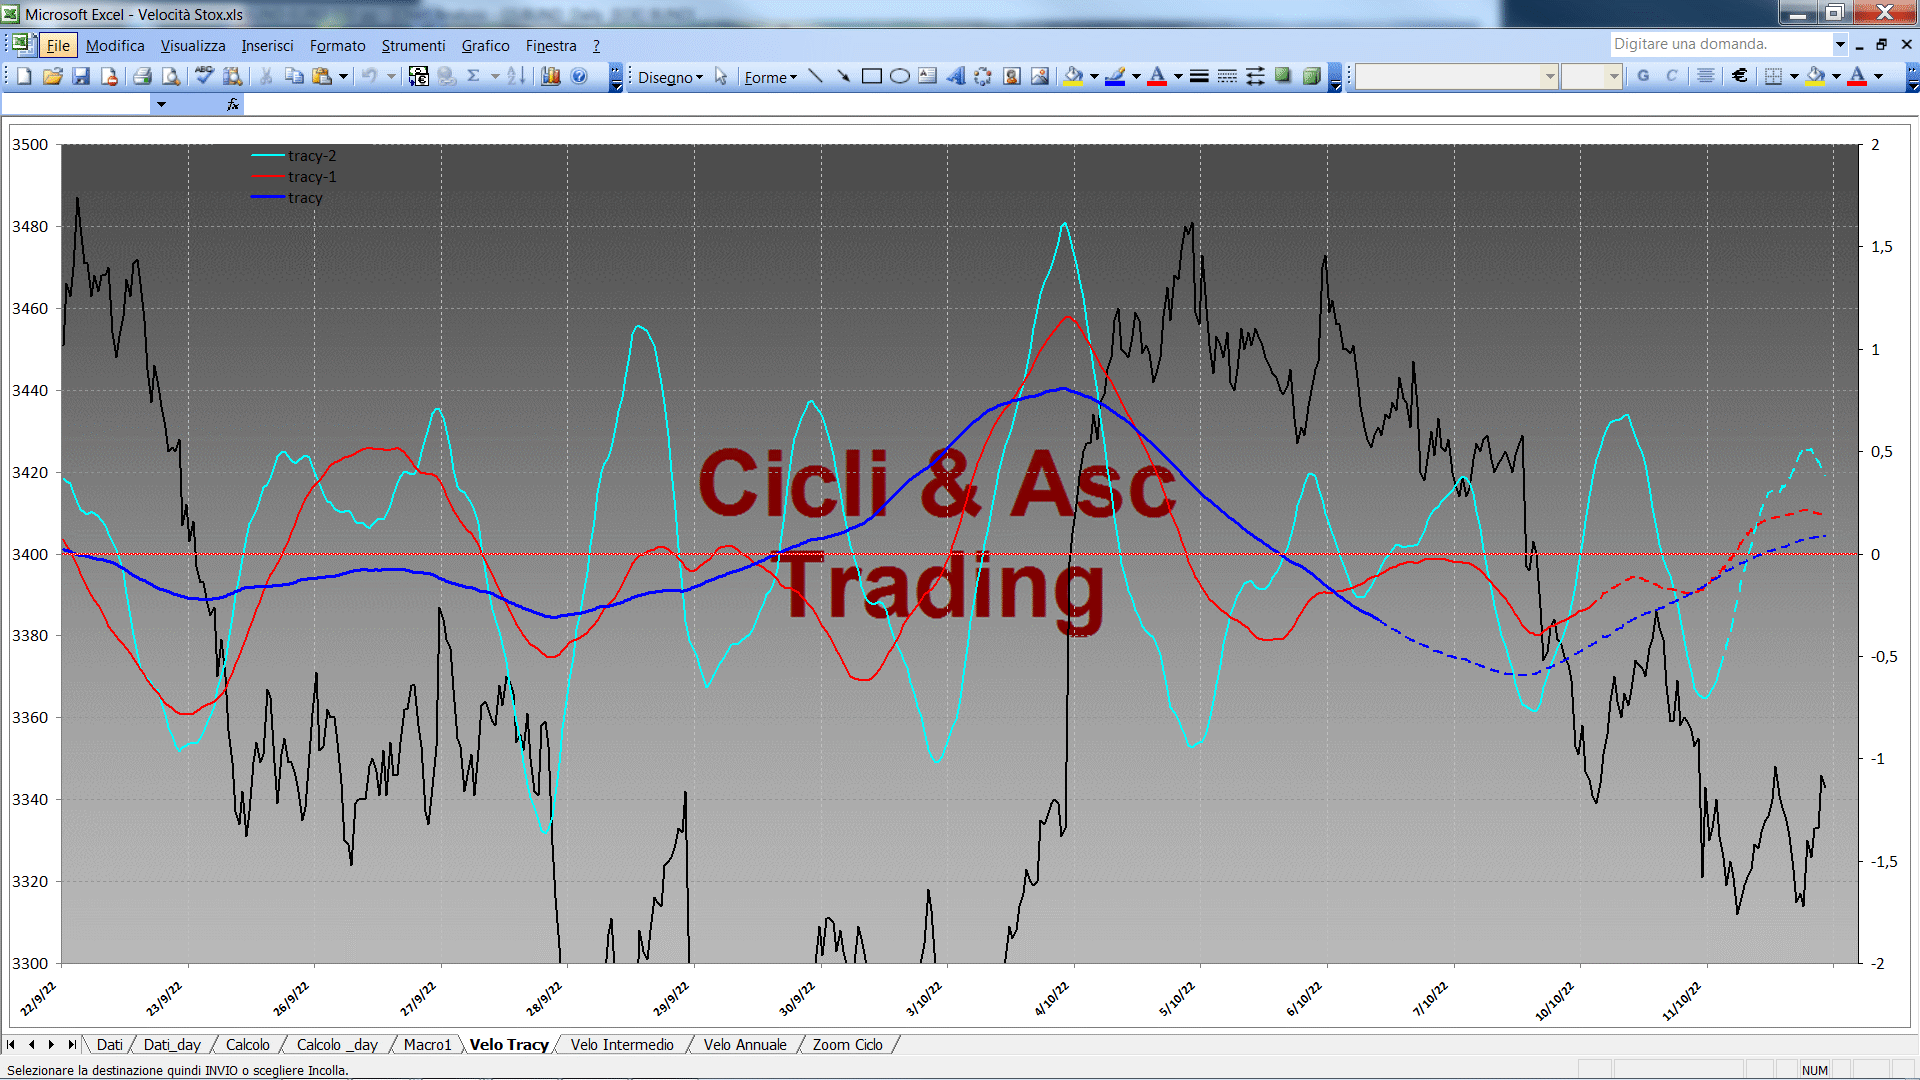Click the Euro conversion icon in standard toolbar
Screen dimensions: 1920x1080
[419, 76]
